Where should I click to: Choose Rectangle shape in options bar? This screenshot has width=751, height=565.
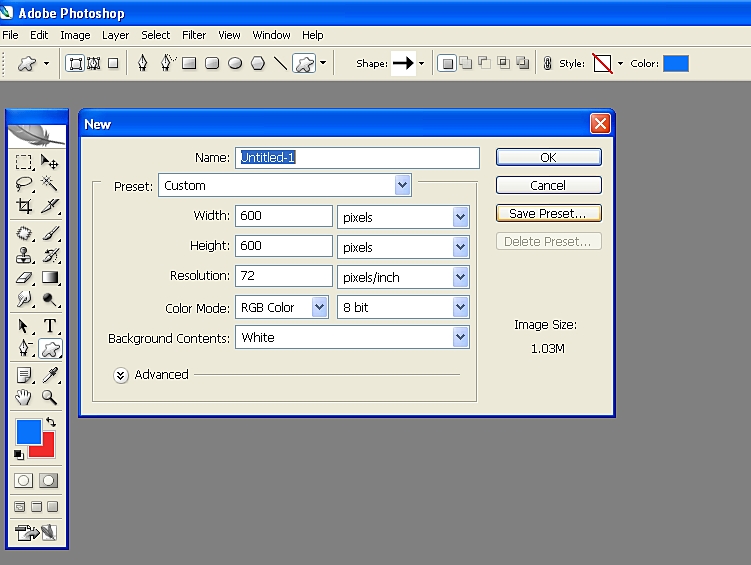[189, 63]
